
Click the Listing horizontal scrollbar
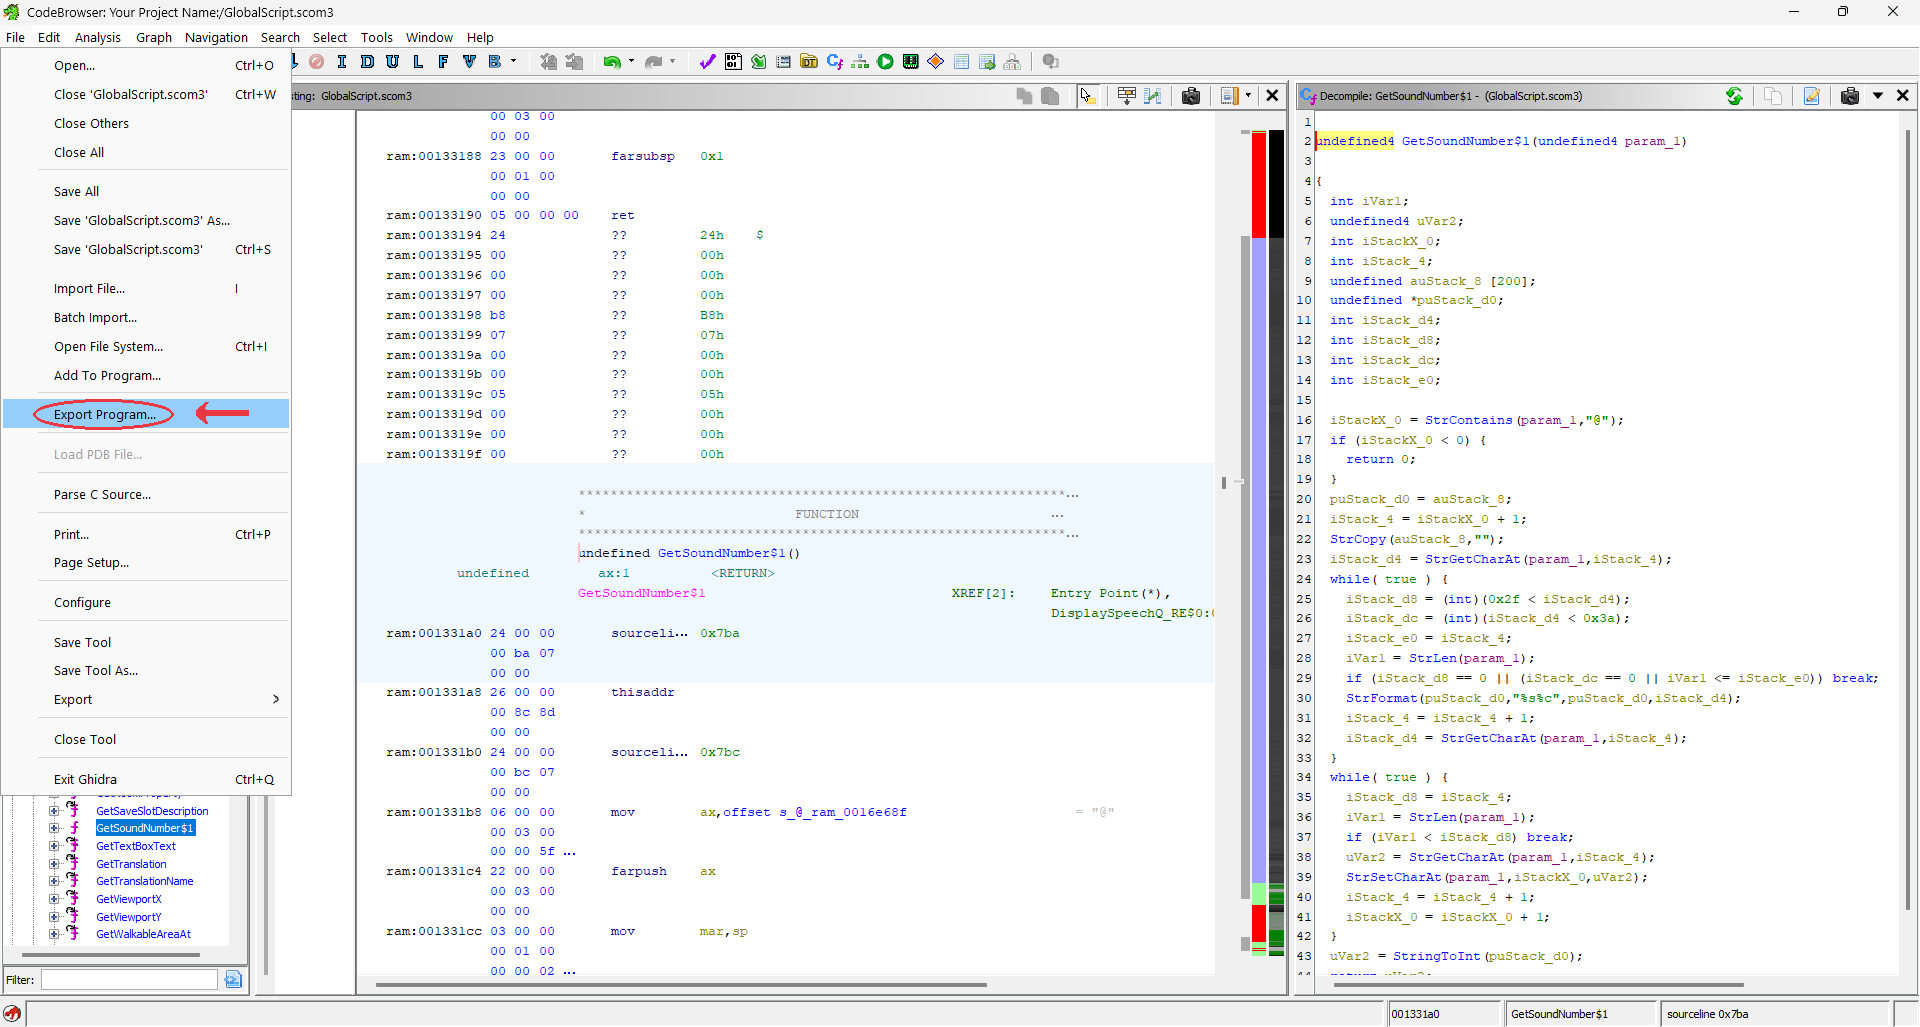click(680, 985)
